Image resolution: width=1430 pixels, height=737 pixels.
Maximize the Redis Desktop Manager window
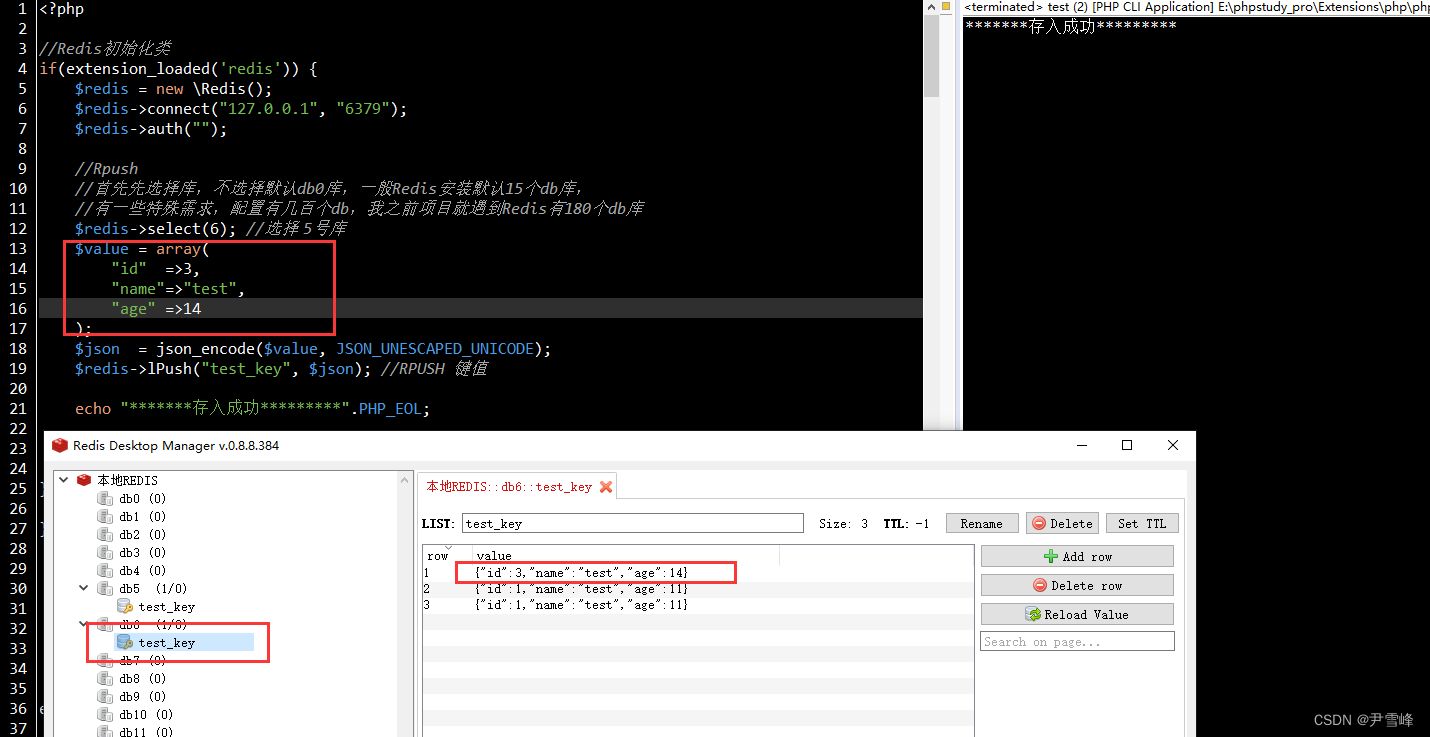tap(1127, 445)
